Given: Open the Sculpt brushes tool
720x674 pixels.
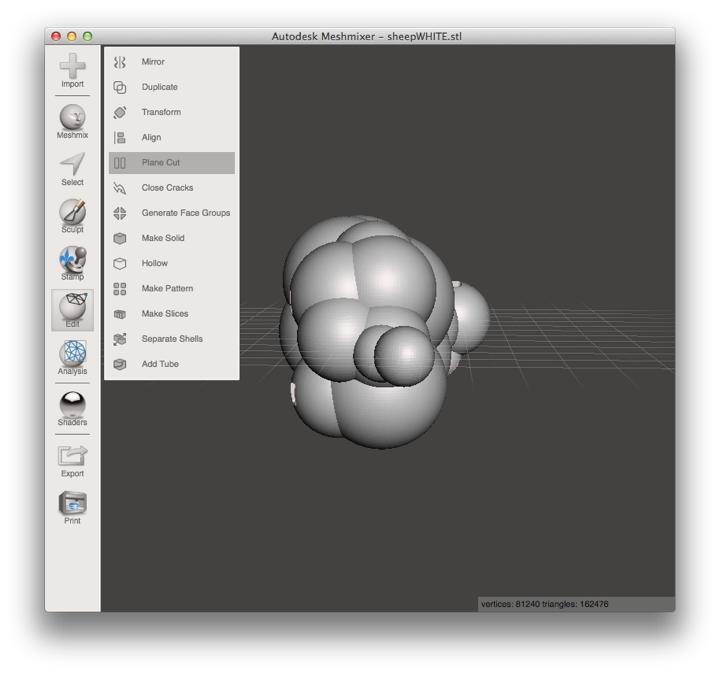Looking at the screenshot, I should (x=72, y=215).
